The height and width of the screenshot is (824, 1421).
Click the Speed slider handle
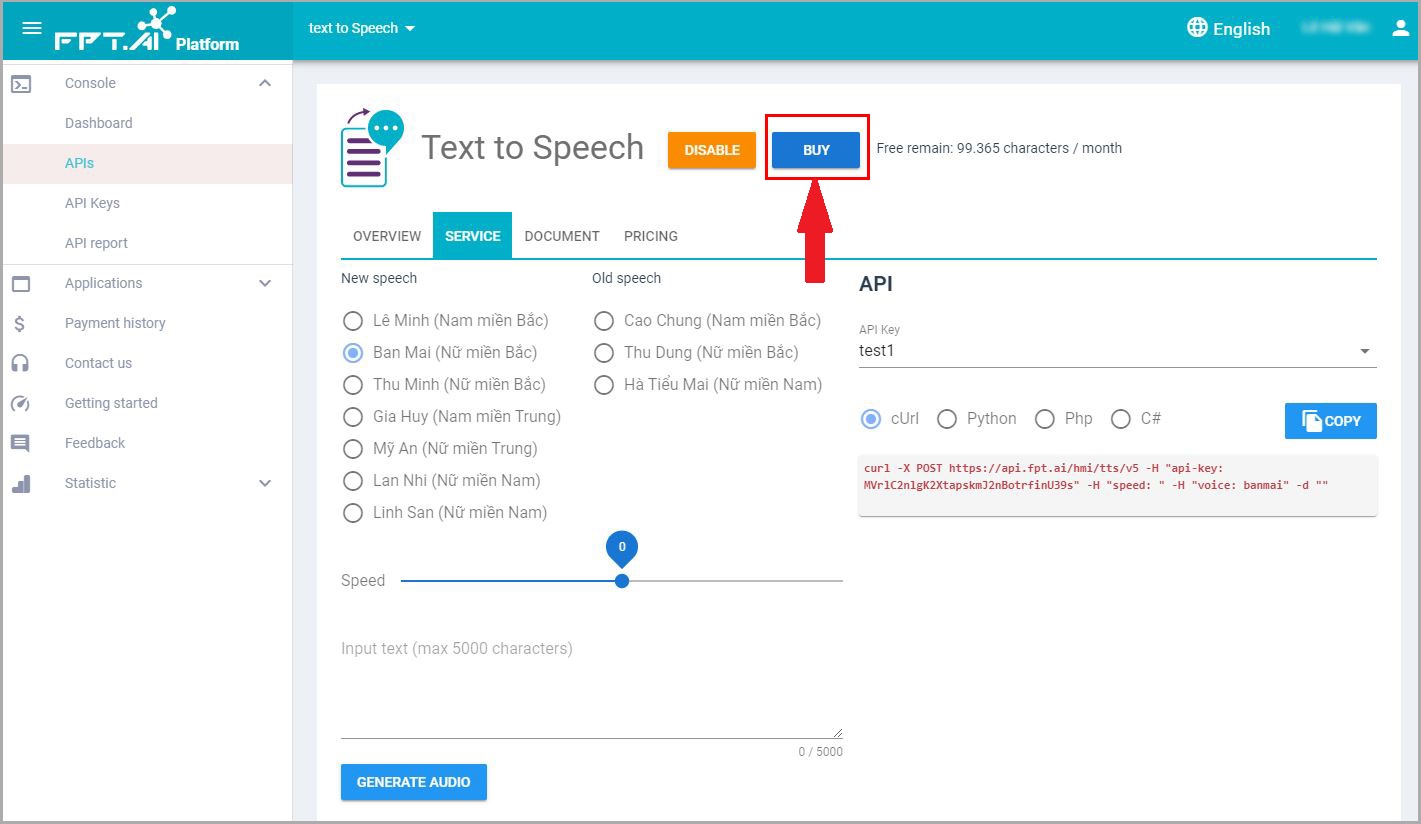[x=622, y=581]
